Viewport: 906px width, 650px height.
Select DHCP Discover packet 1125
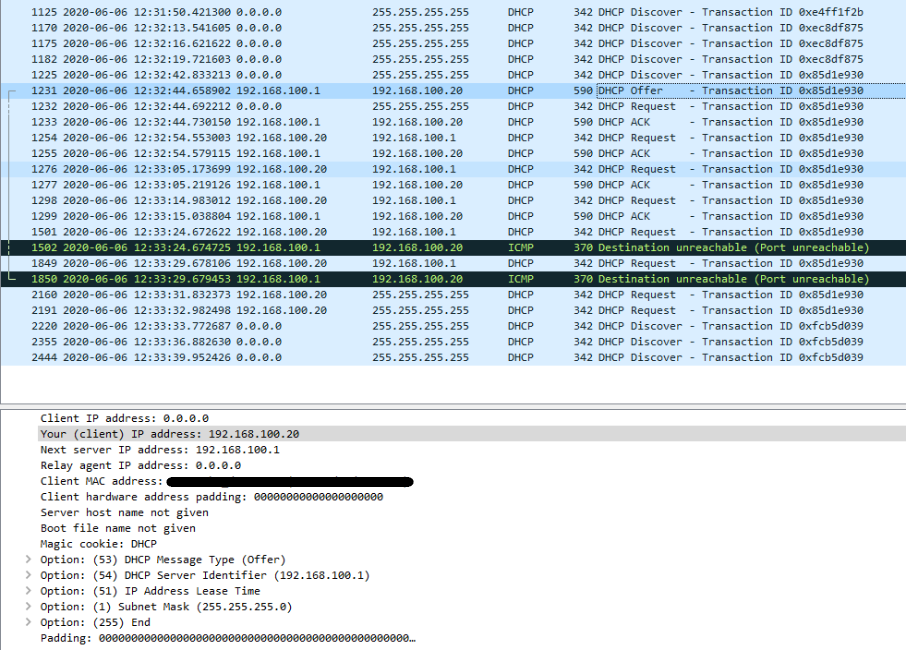point(300,12)
